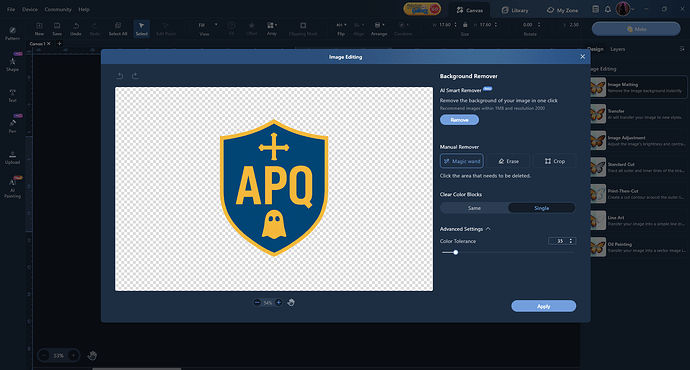Adjust the Color Tolerance slider handle
The width and height of the screenshot is (690, 370).
[455, 253]
